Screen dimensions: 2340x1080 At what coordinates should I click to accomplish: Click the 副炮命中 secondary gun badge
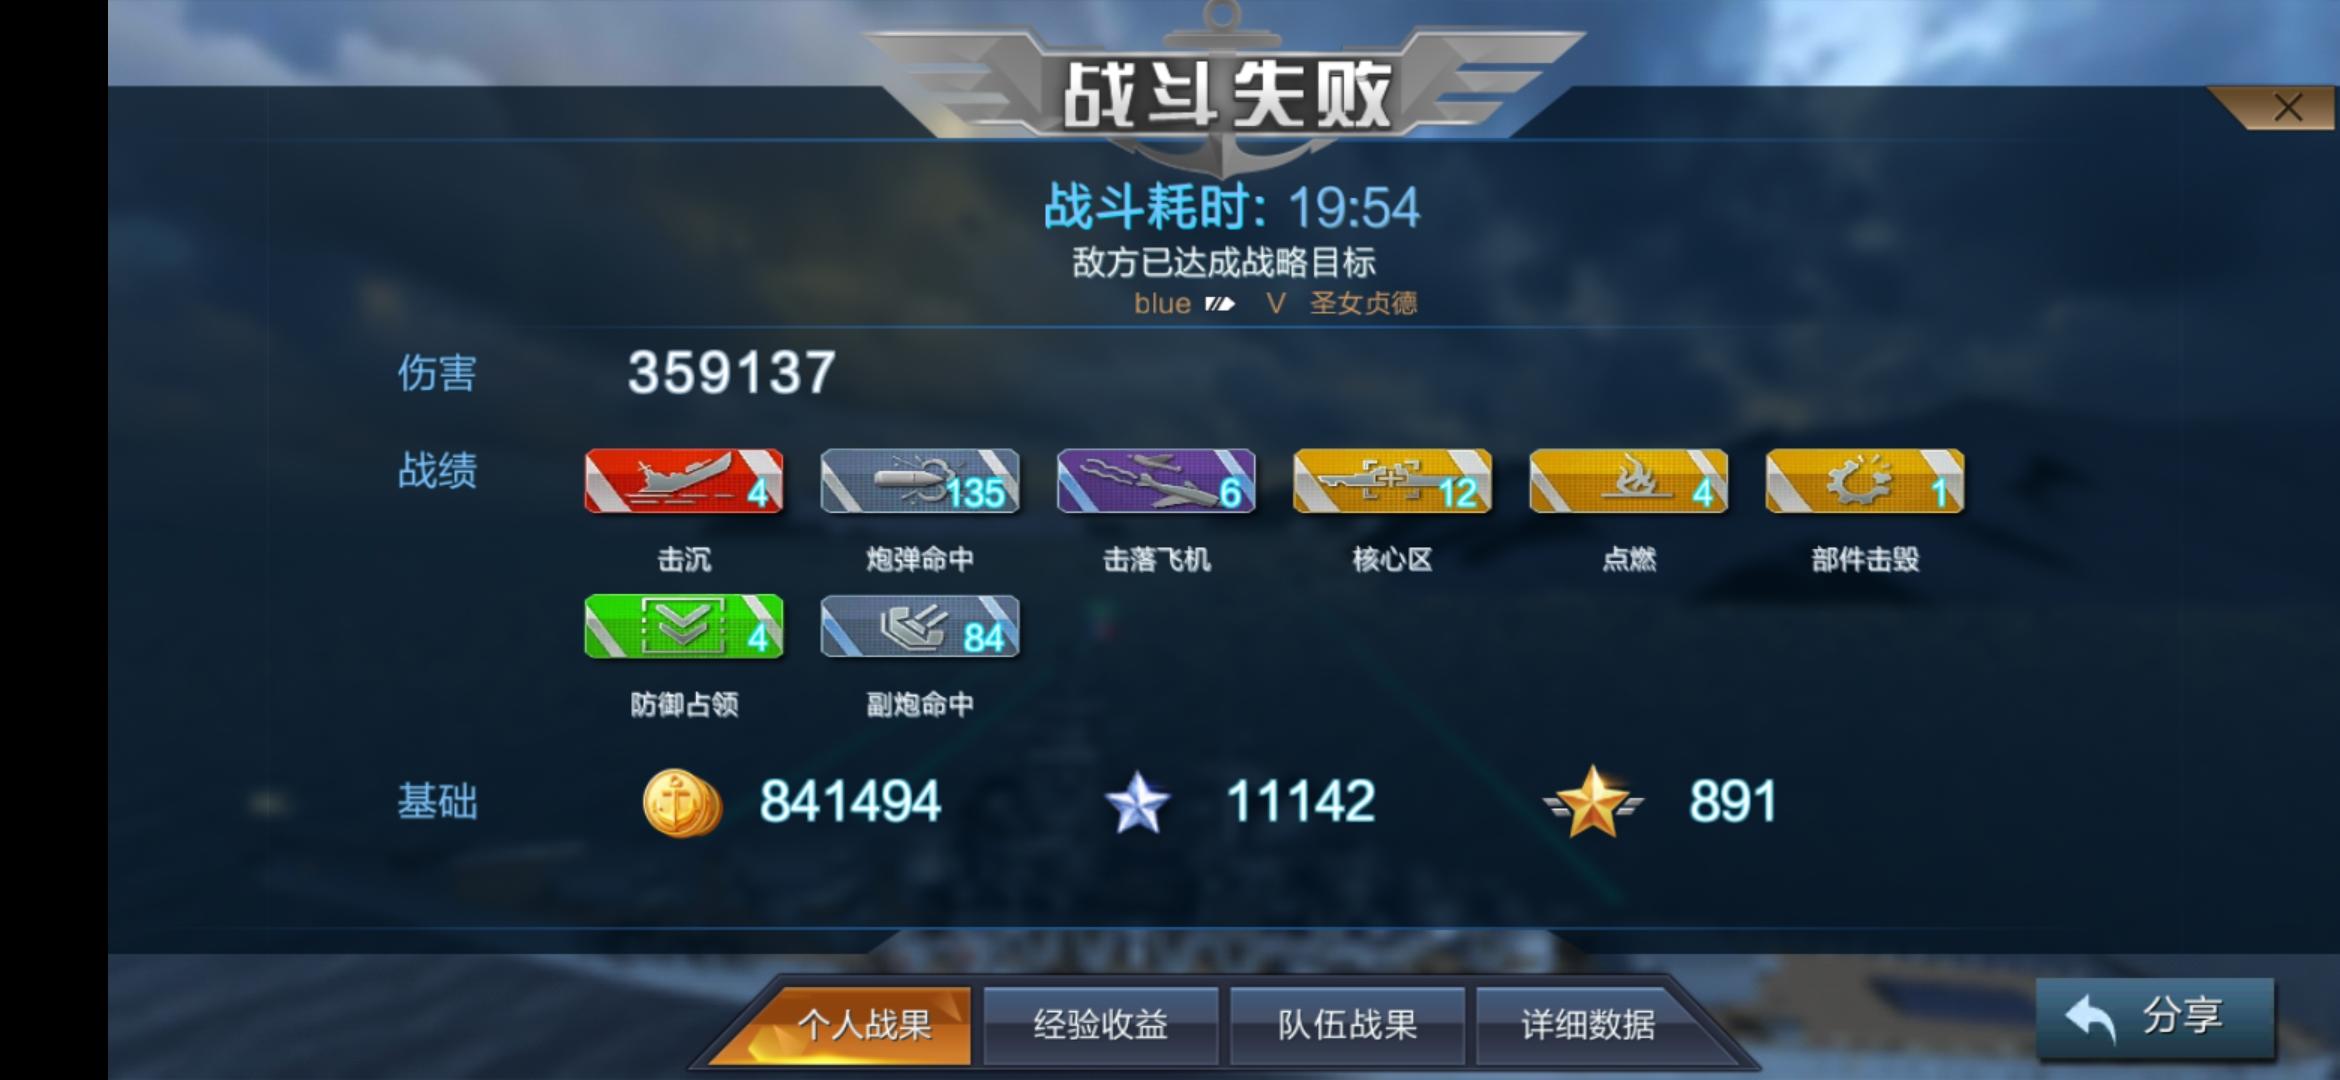click(920, 627)
